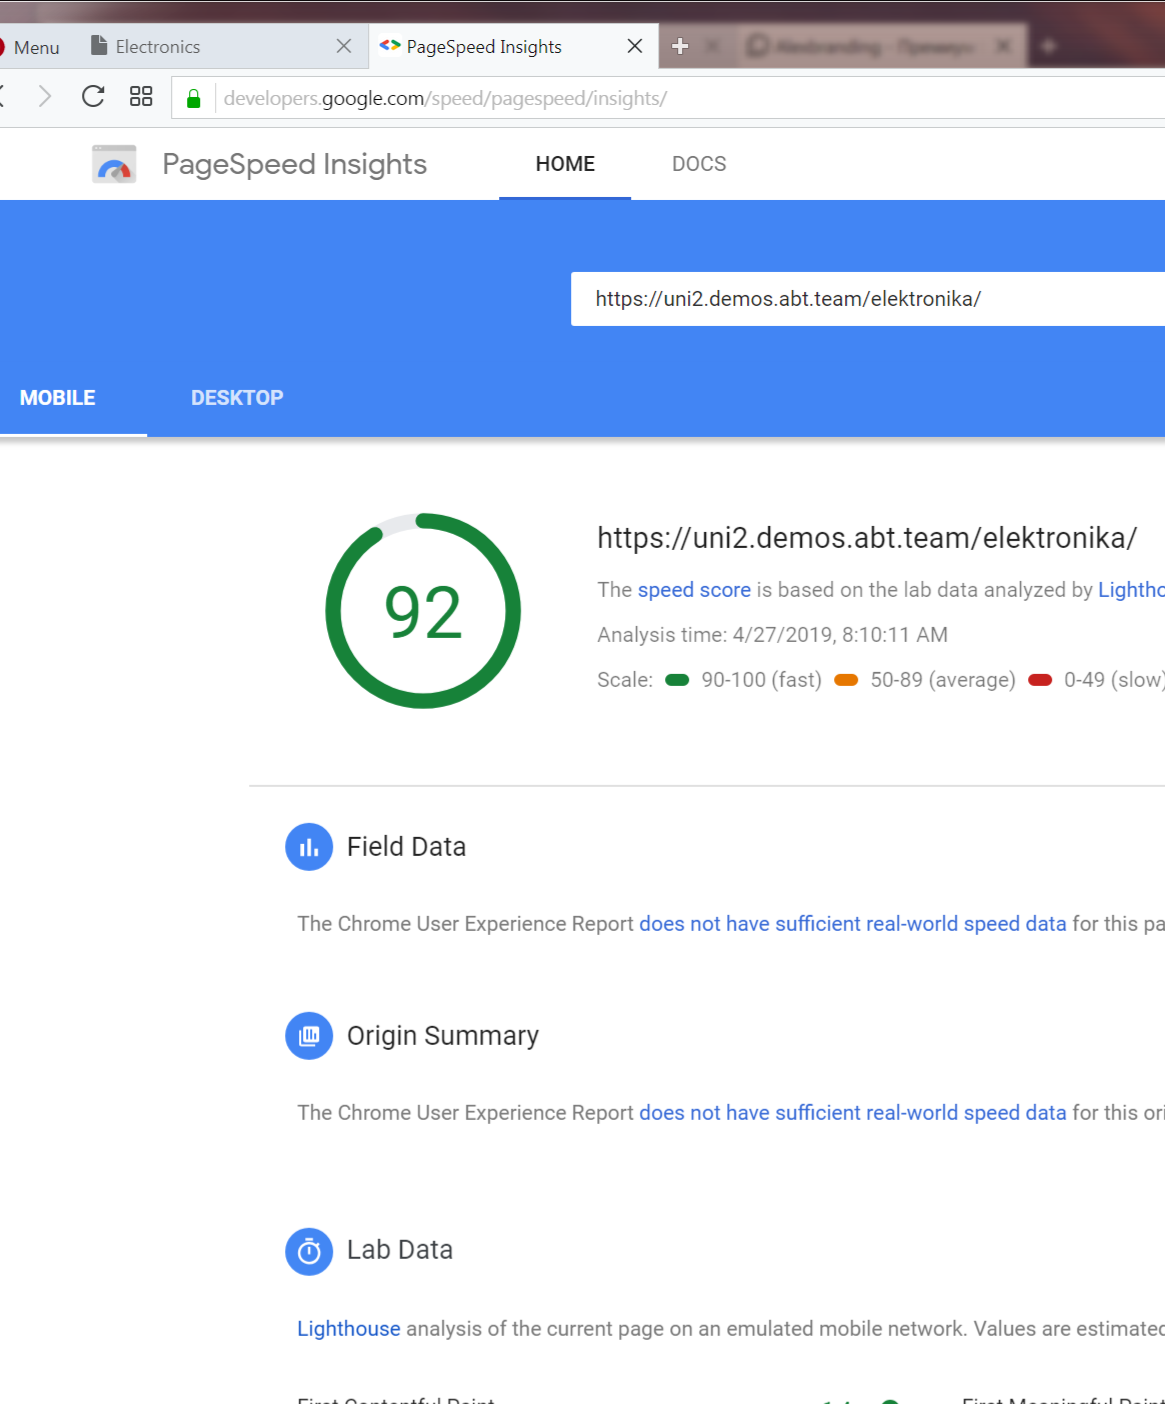The width and height of the screenshot is (1165, 1404).
Task: Click the Origin Summary icon
Action: (x=309, y=1036)
